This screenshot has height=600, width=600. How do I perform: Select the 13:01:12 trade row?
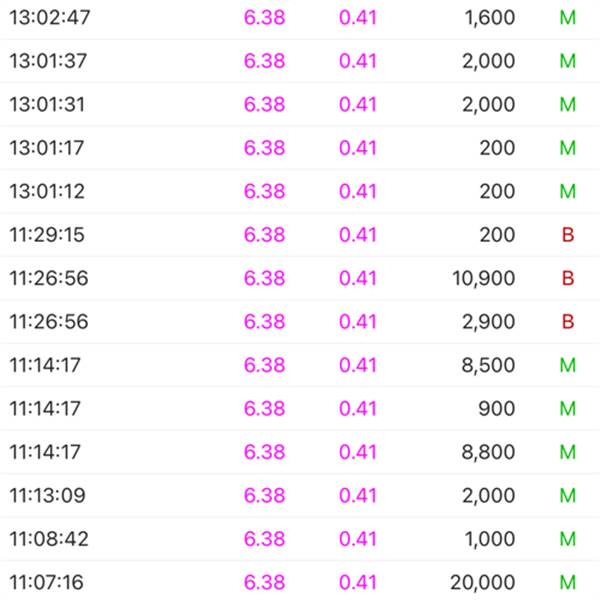pyautogui.click(x=300, y=191)
